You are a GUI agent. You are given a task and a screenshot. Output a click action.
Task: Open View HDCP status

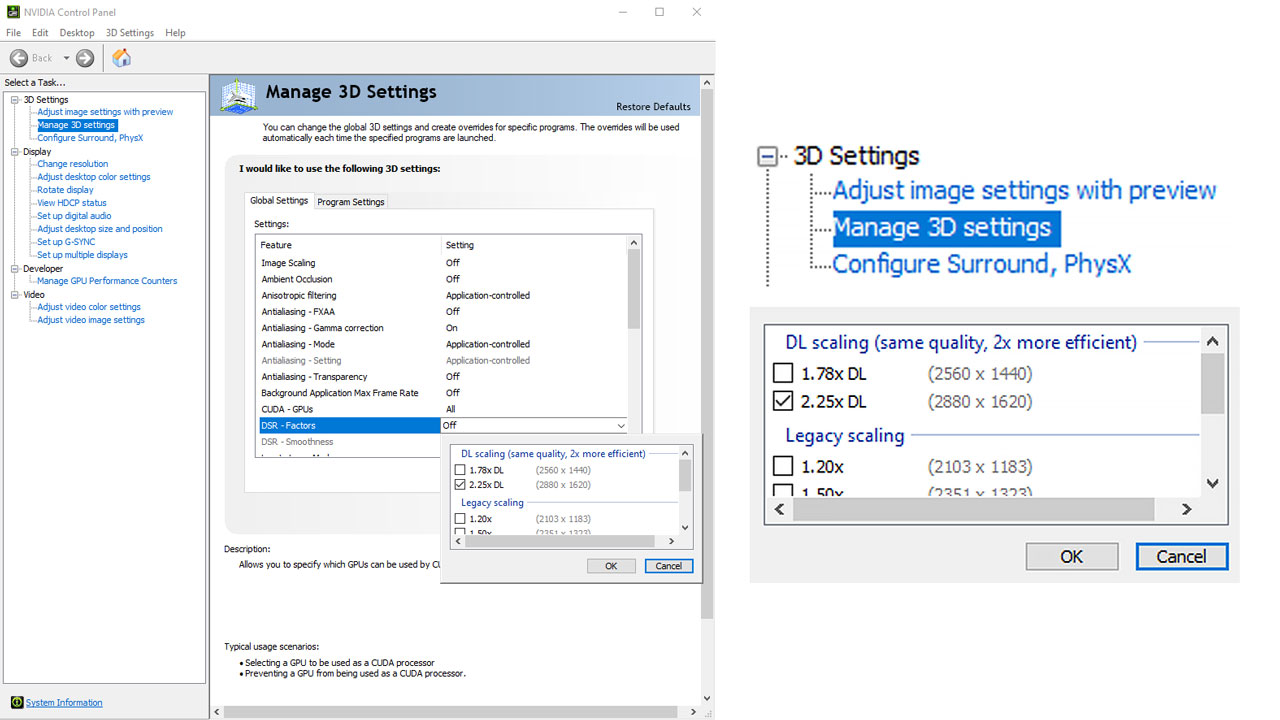71,203
